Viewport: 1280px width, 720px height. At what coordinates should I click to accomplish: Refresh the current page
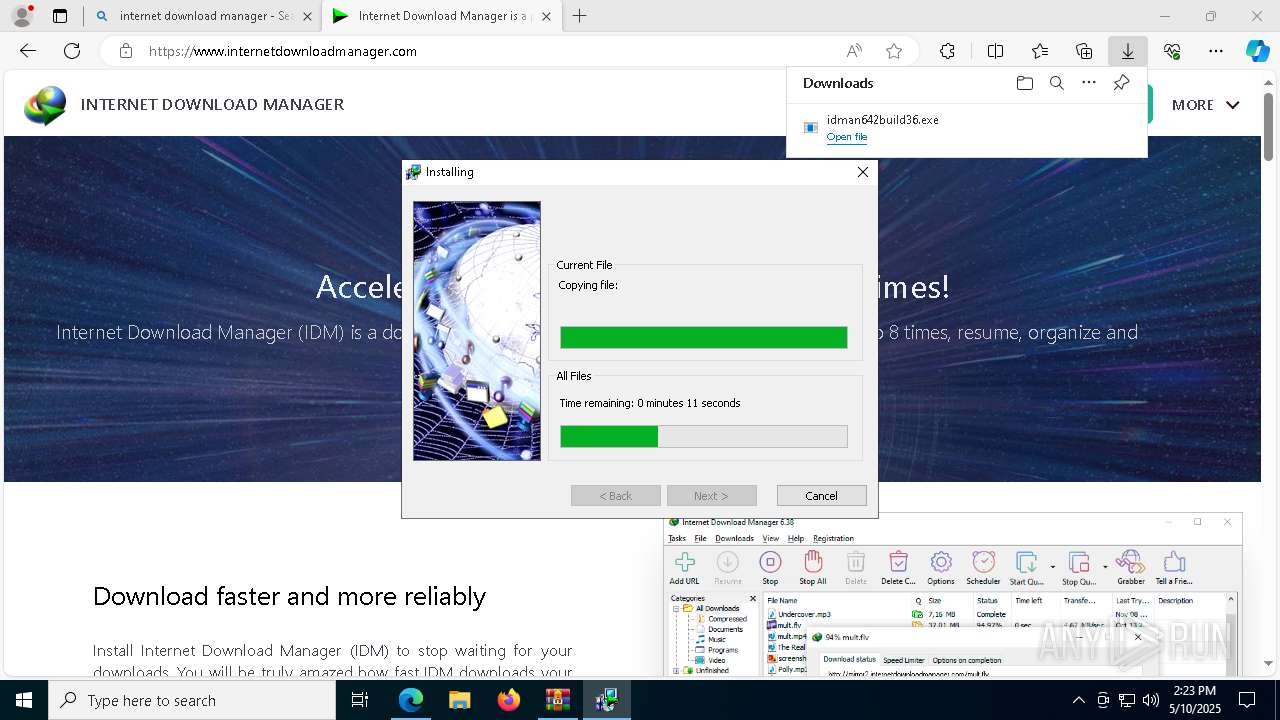tap(72, 51)
